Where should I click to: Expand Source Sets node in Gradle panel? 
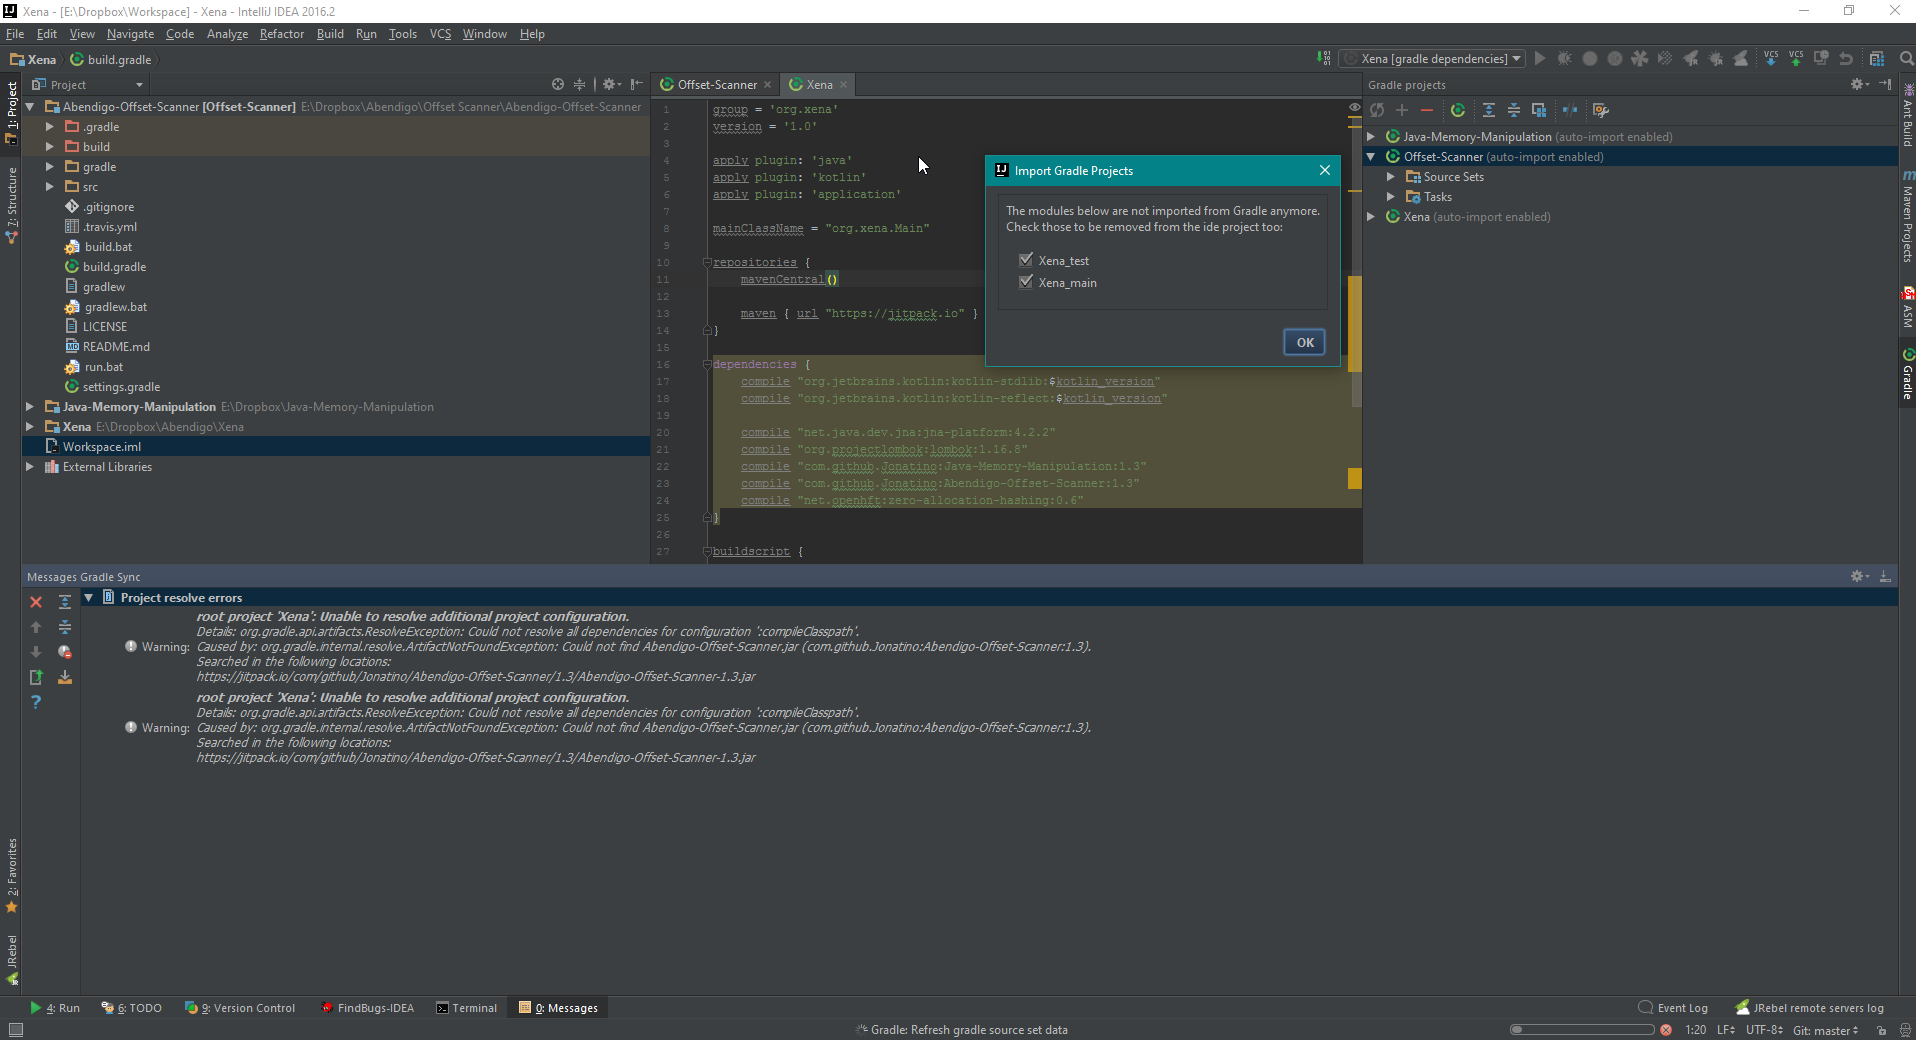click(1390, 177)
